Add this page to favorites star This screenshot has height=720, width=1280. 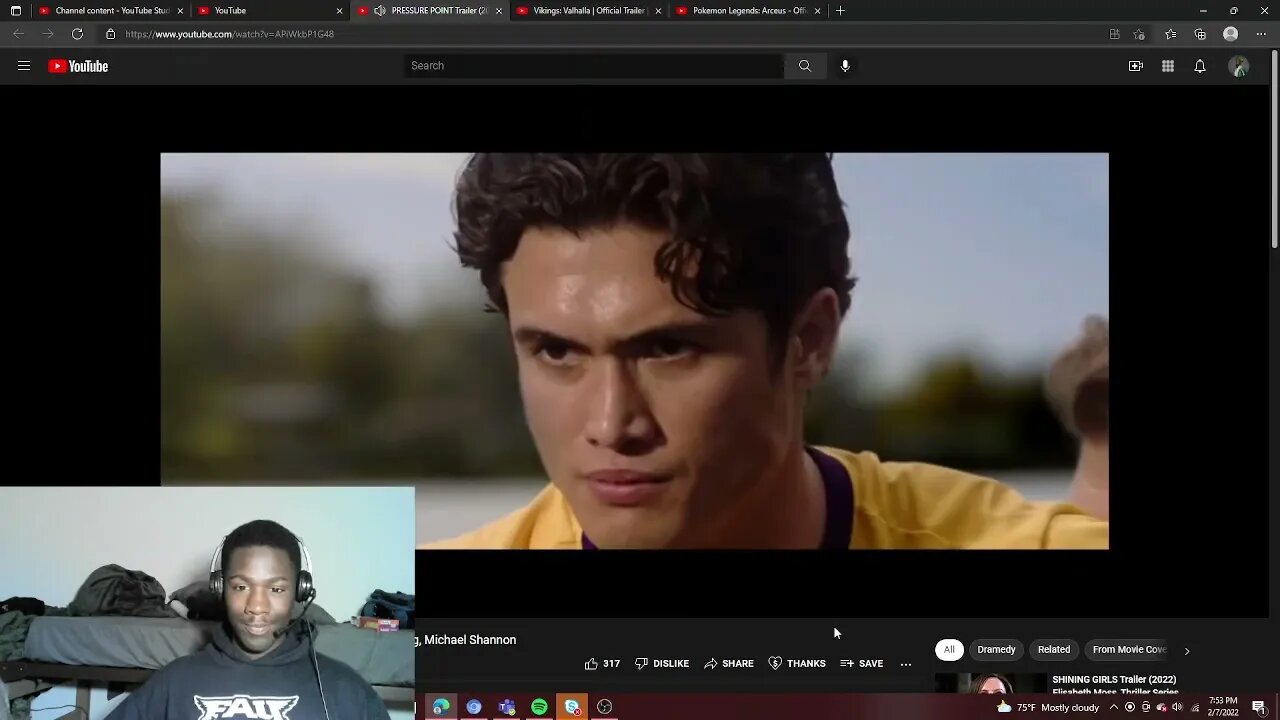tap(1139, 34)
